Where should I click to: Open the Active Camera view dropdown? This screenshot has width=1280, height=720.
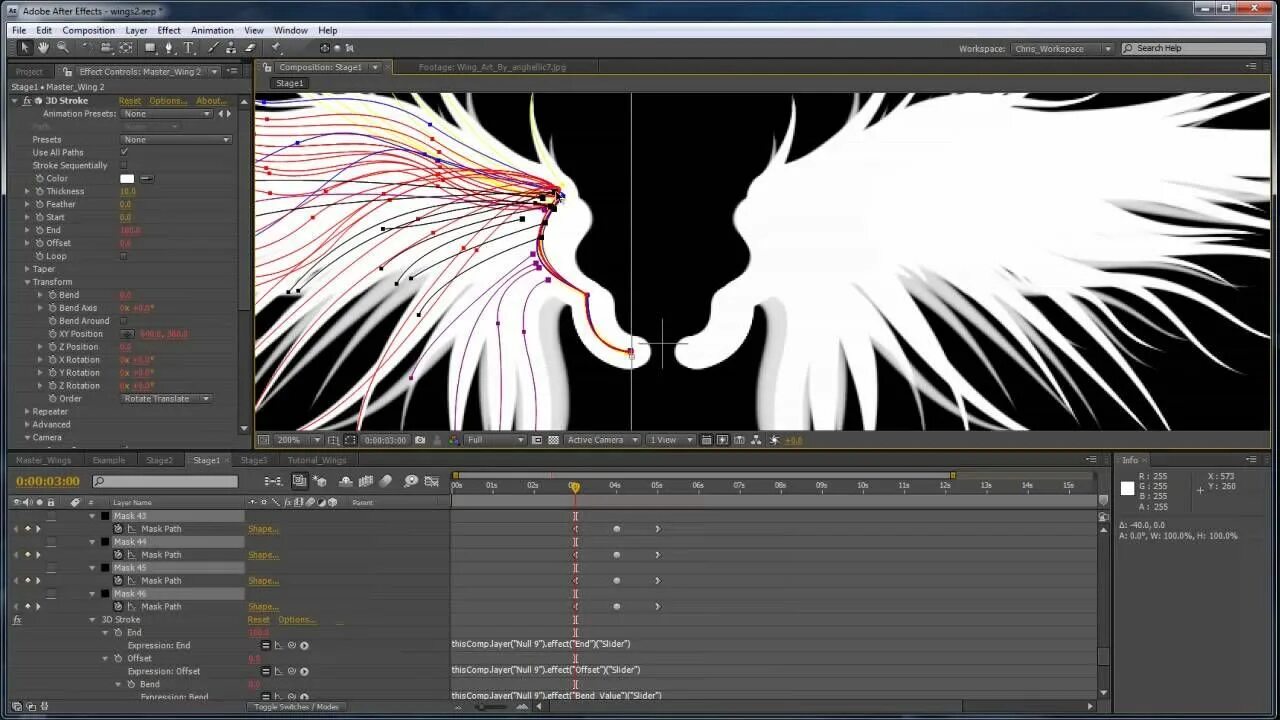603,440
